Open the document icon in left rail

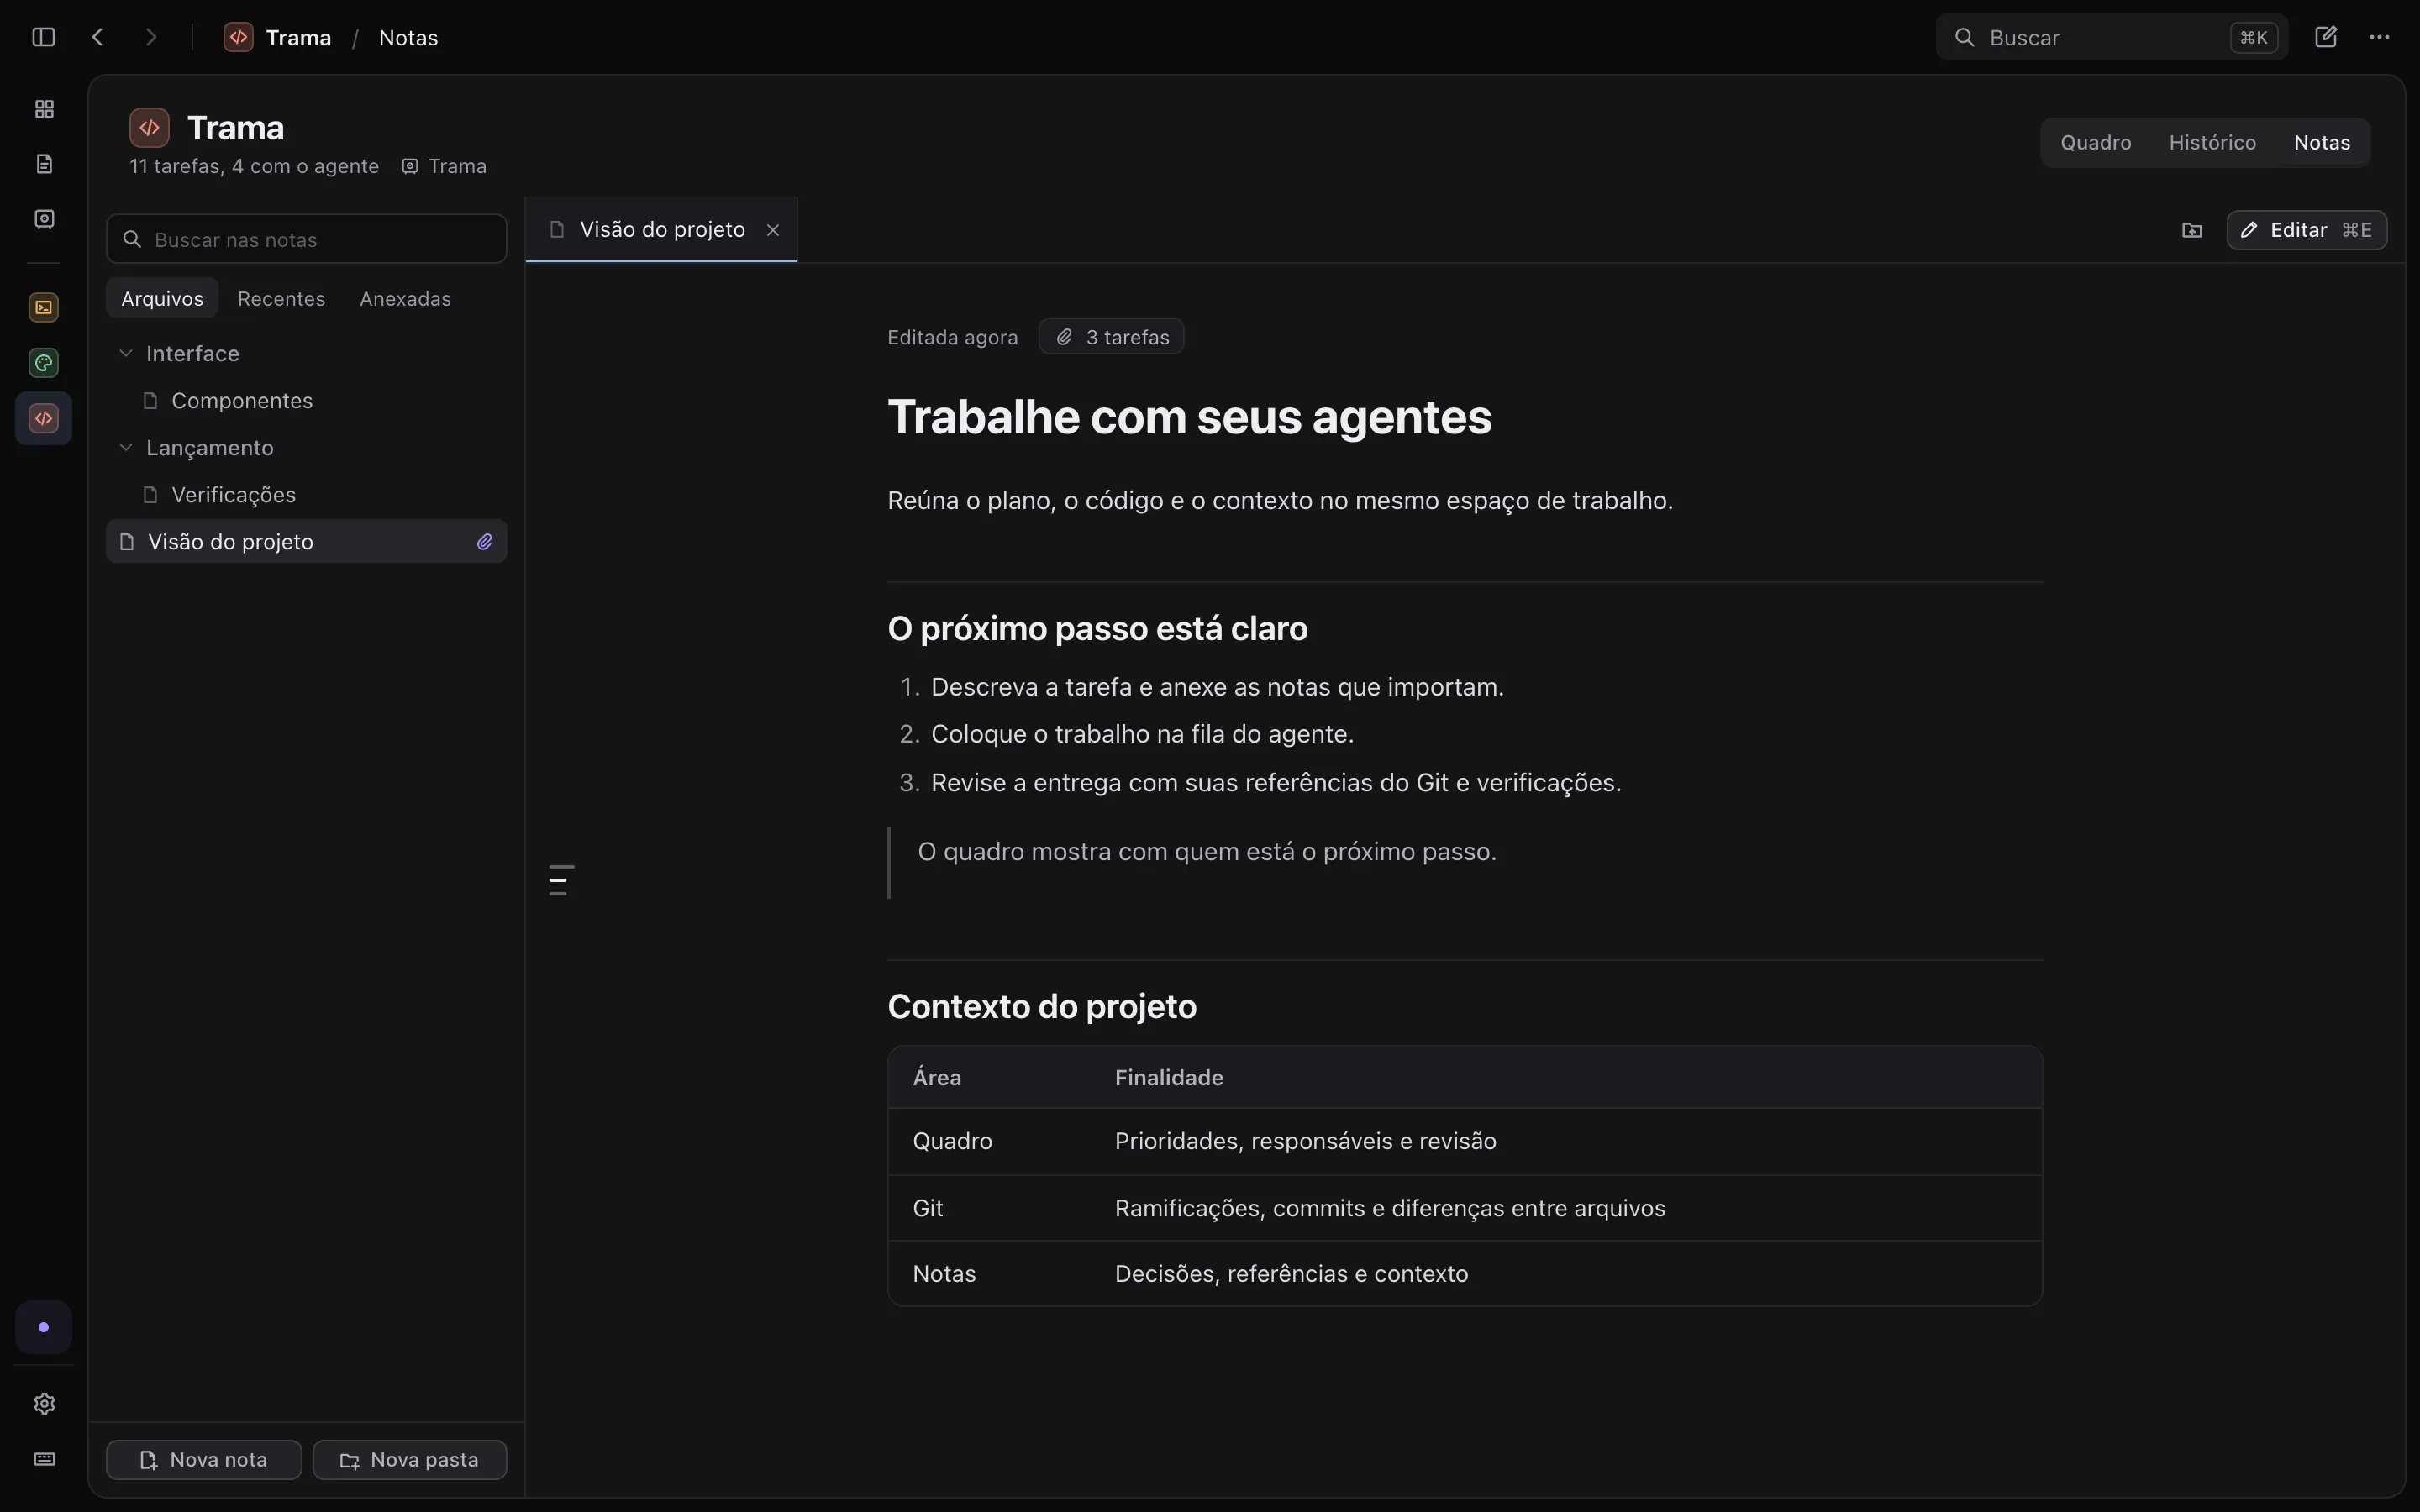[x=44, y=164]
